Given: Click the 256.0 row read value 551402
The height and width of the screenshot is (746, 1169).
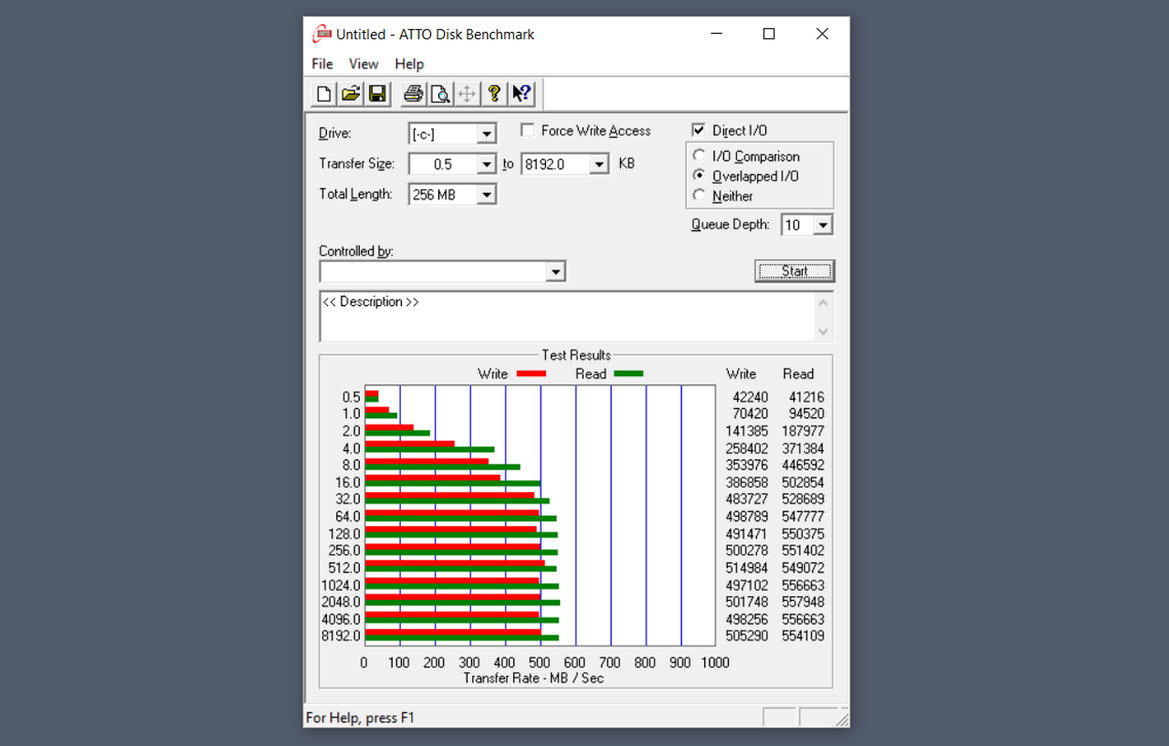Looking at the screenshot, I should [x=803, y=551].
